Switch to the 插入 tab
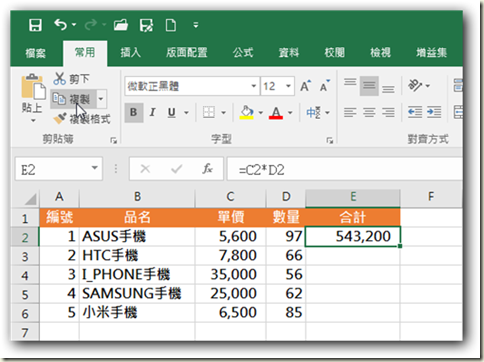Image resolution: width=484 pixels, height=362 pixels. pos(130,52)
